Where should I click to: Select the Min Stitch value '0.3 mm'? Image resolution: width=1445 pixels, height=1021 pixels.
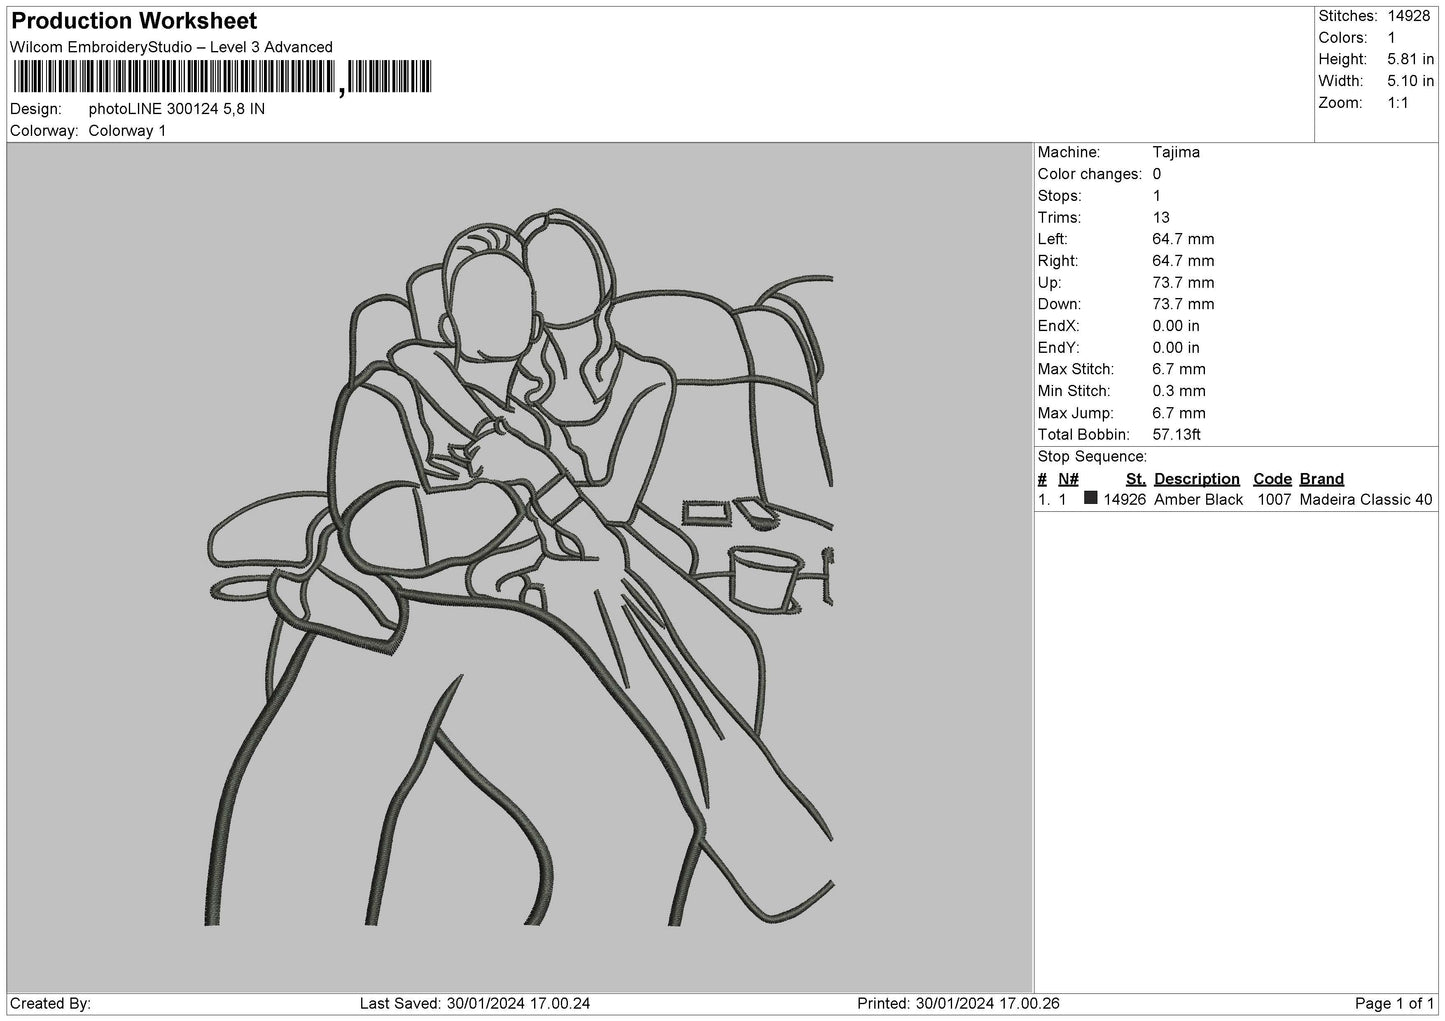point(1179,391)
